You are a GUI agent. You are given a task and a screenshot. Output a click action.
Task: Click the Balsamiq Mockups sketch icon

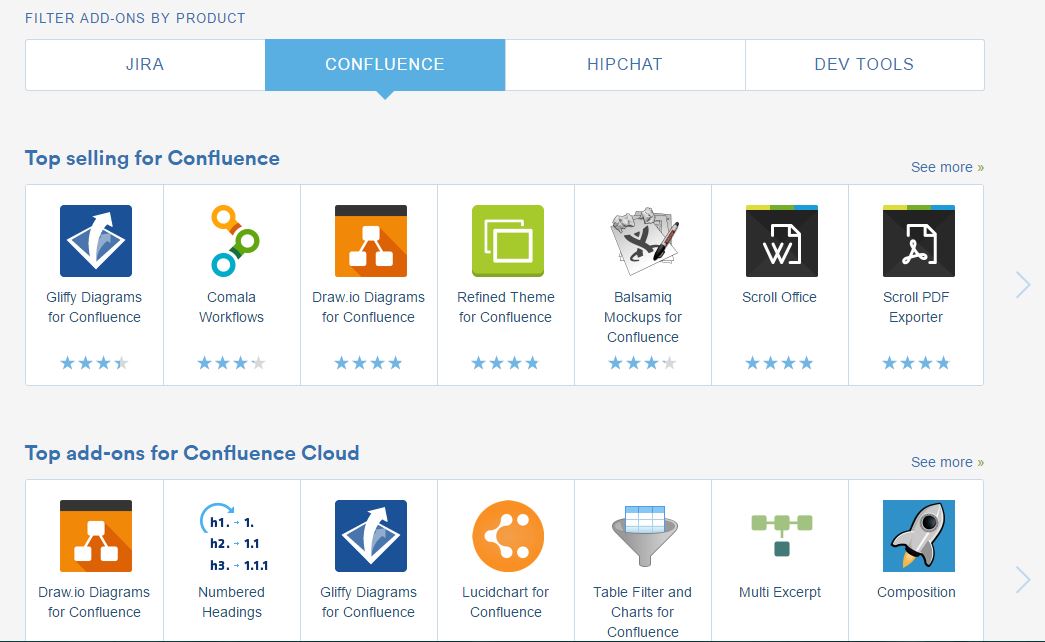point(644,241)
